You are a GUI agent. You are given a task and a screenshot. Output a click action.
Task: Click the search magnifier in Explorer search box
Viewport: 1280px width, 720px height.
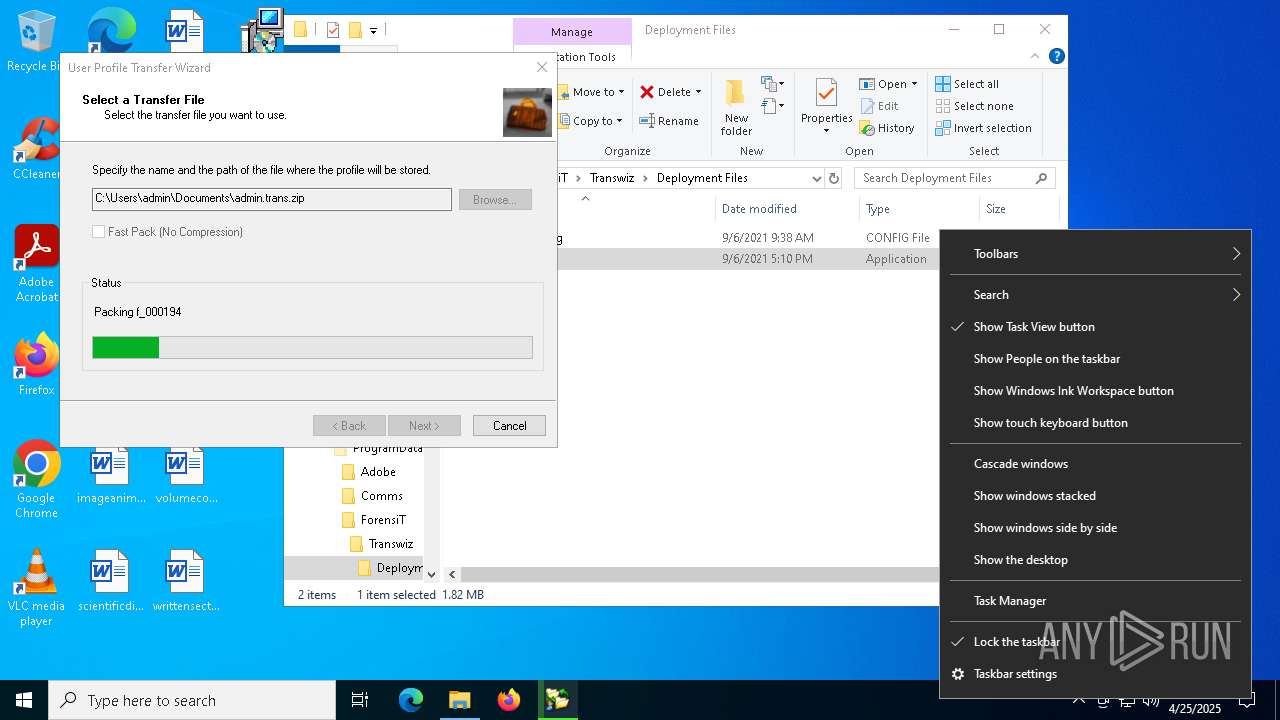coord(1042,178)
